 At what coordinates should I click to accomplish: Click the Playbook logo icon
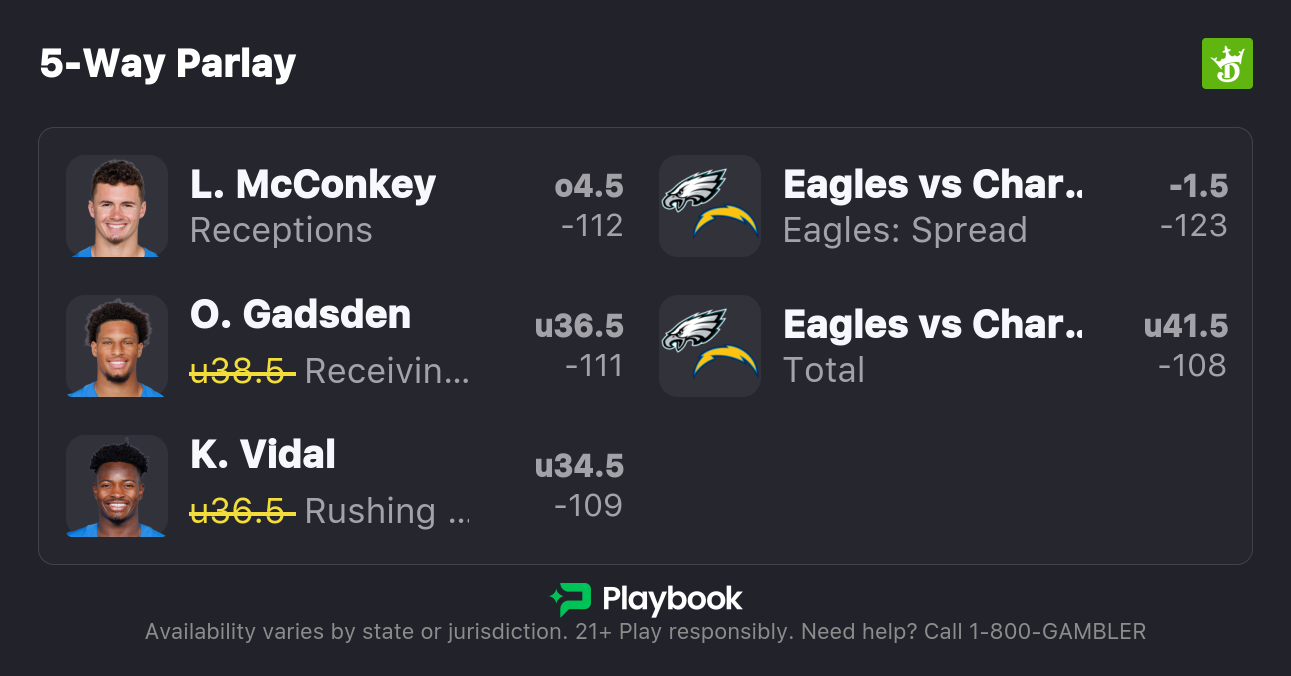(571, 599)
